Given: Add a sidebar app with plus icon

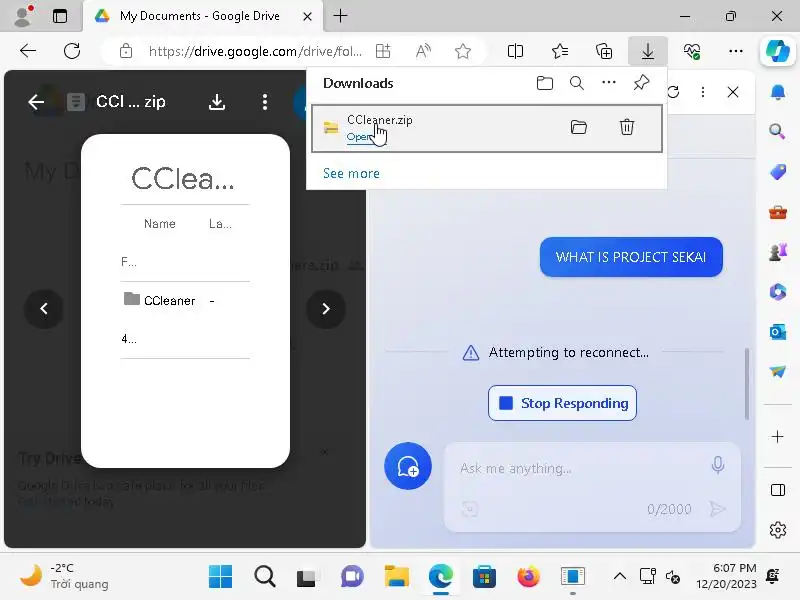Looking at the screenshot, I should pos(778,437).
